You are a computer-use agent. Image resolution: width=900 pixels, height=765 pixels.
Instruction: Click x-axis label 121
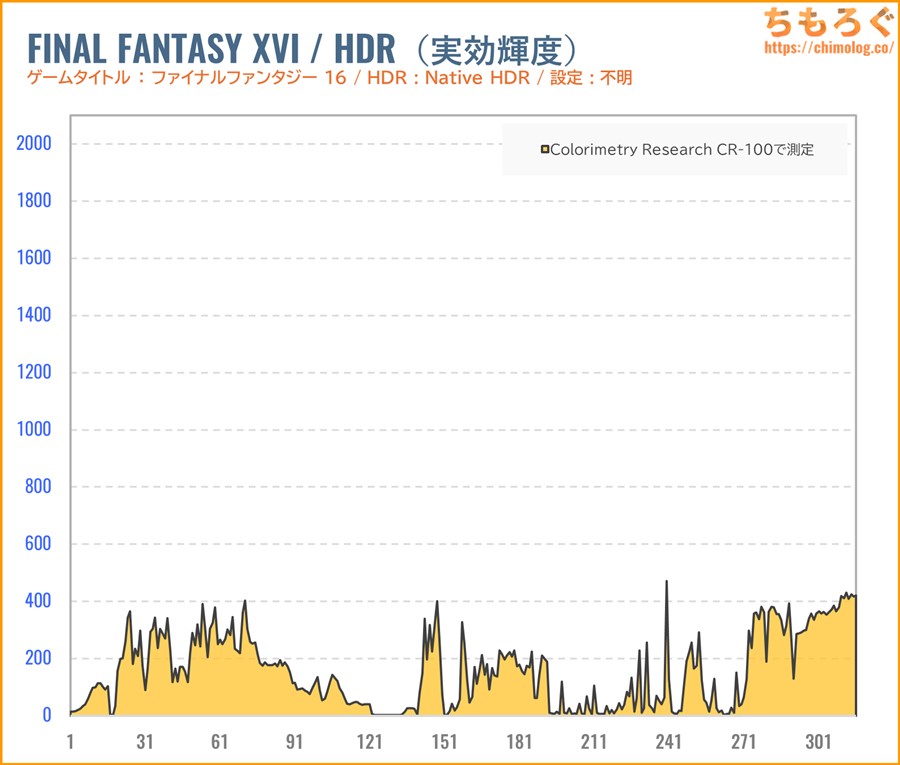(x=369, y=741)
